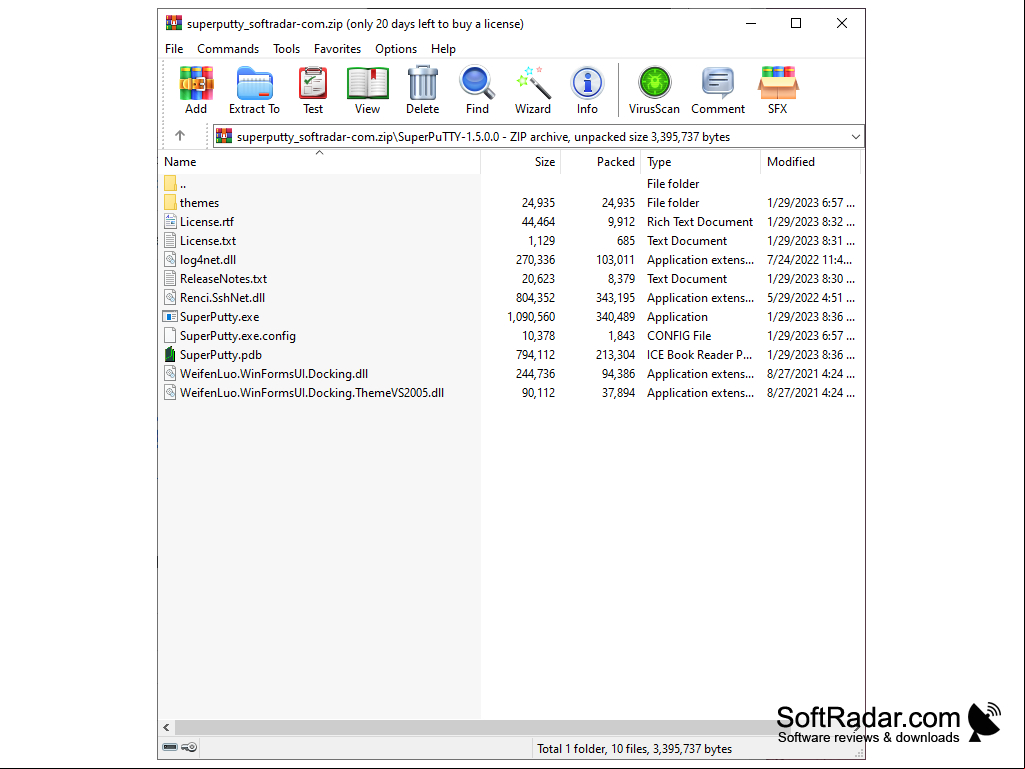Select SuperPutty.exe.config file name
1025x769 pixels.
coord(238,335)
